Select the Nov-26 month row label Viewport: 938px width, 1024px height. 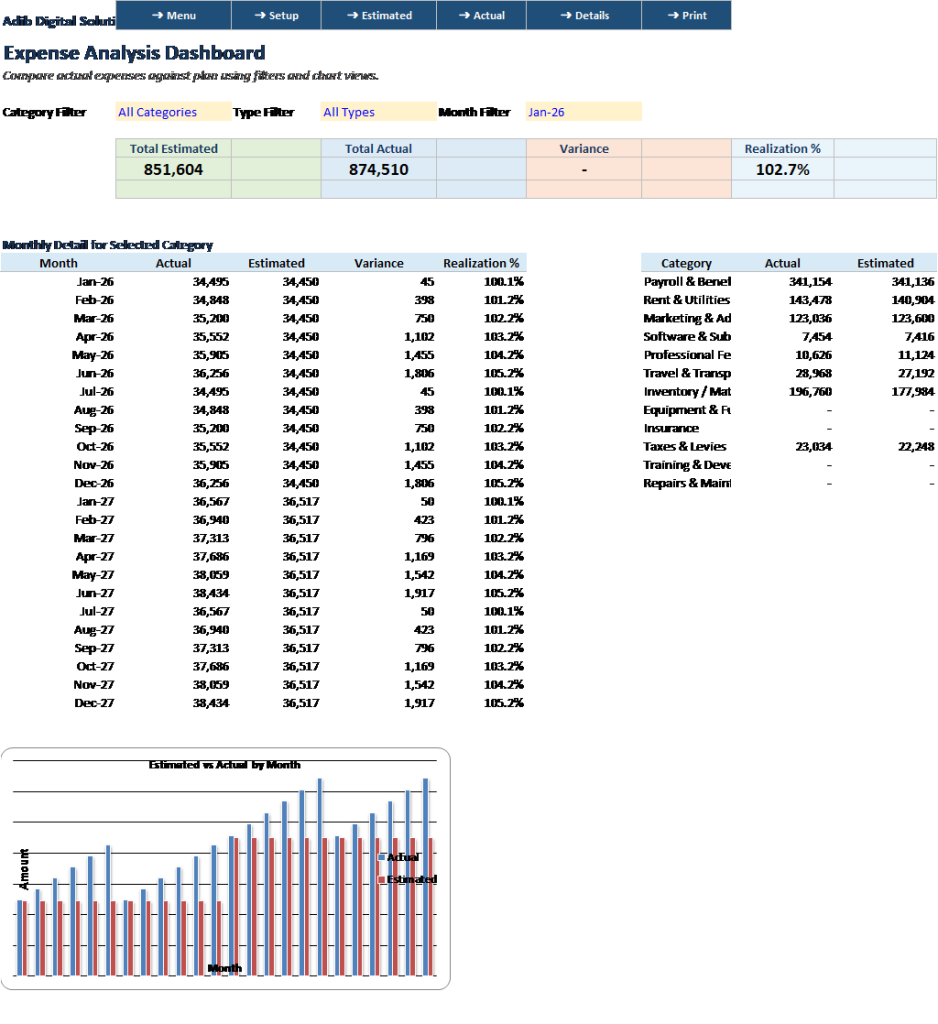point(93,464)
